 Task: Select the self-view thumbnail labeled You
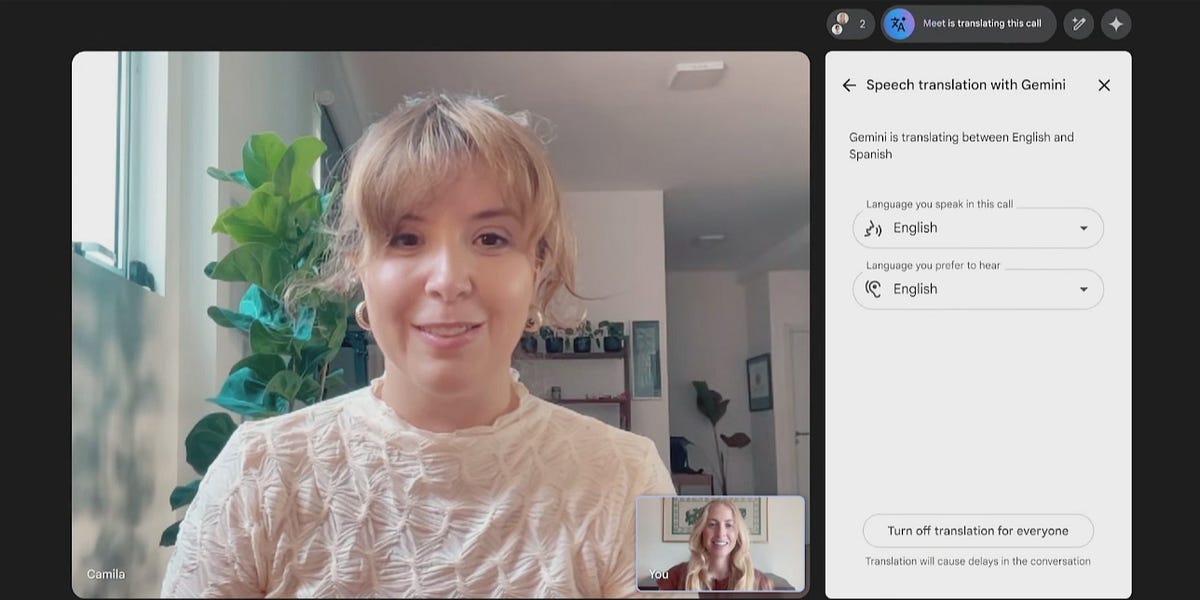(x=721, y=543)
